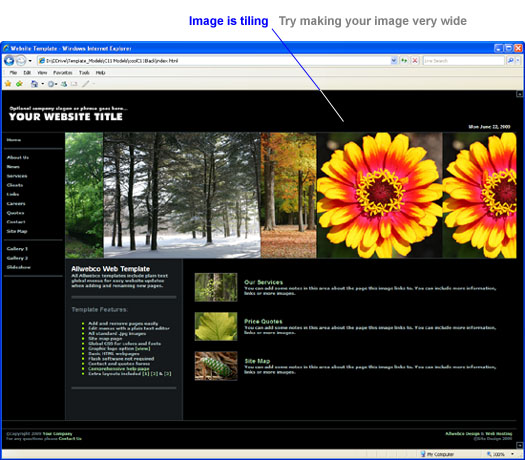Click the Our Services heading link
This screenshot has height=460, width=525.
click(x=264, y=282)
